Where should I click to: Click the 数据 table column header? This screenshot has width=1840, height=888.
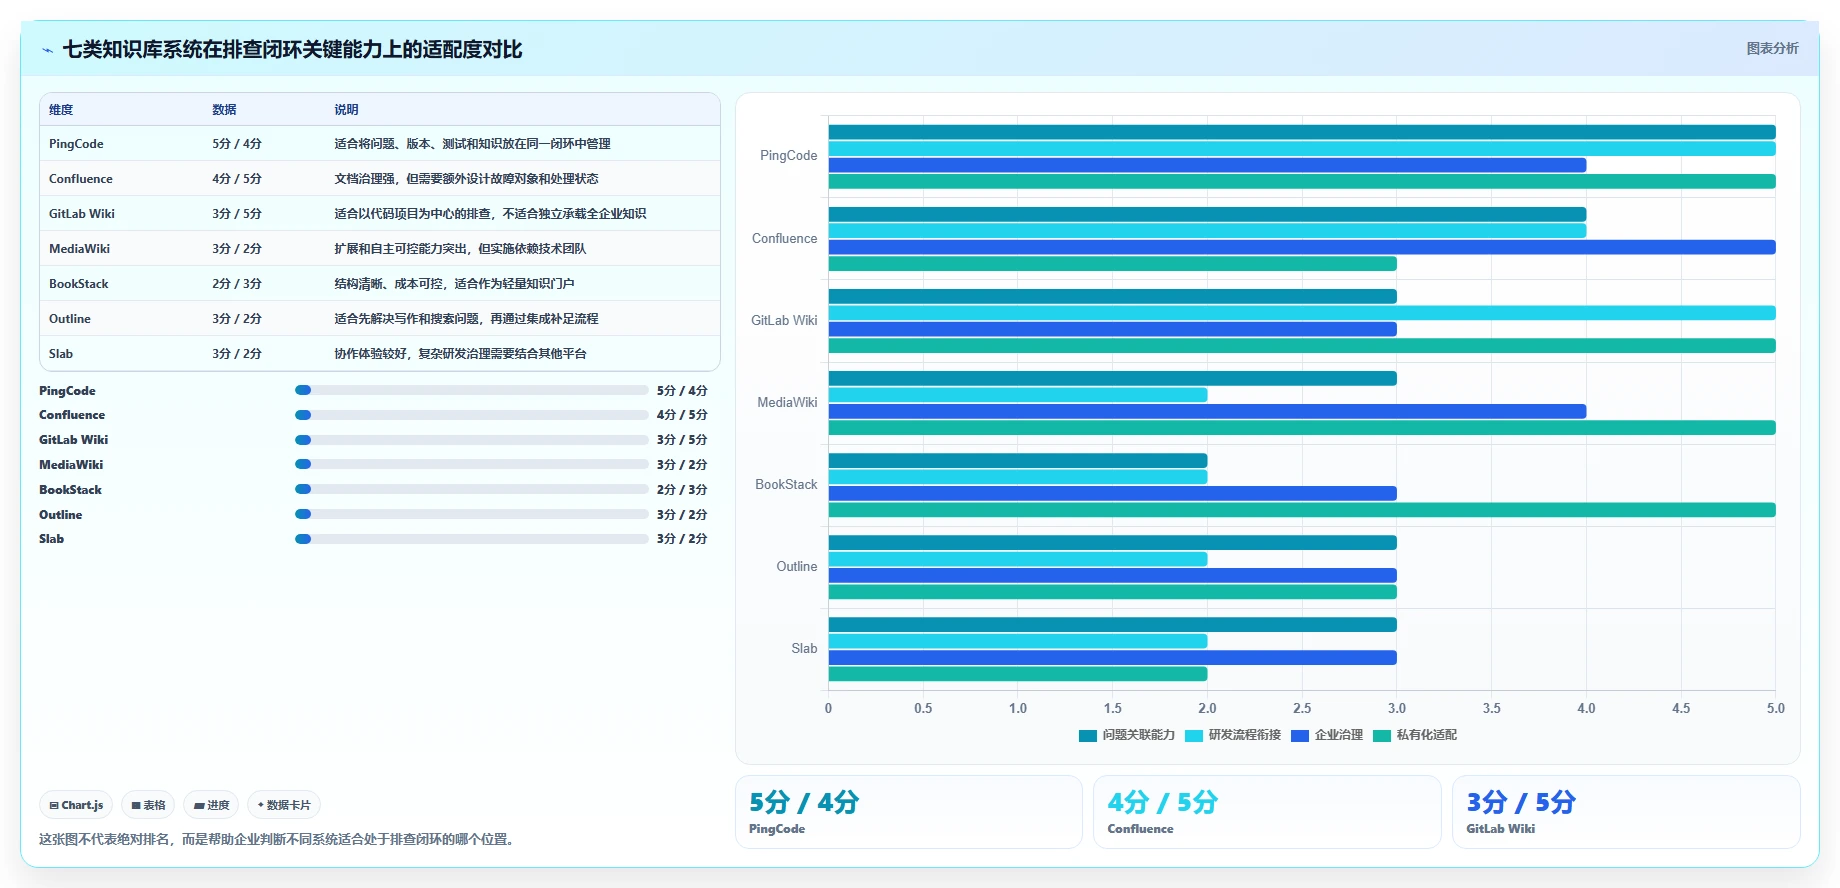click(x=224, y=110)
